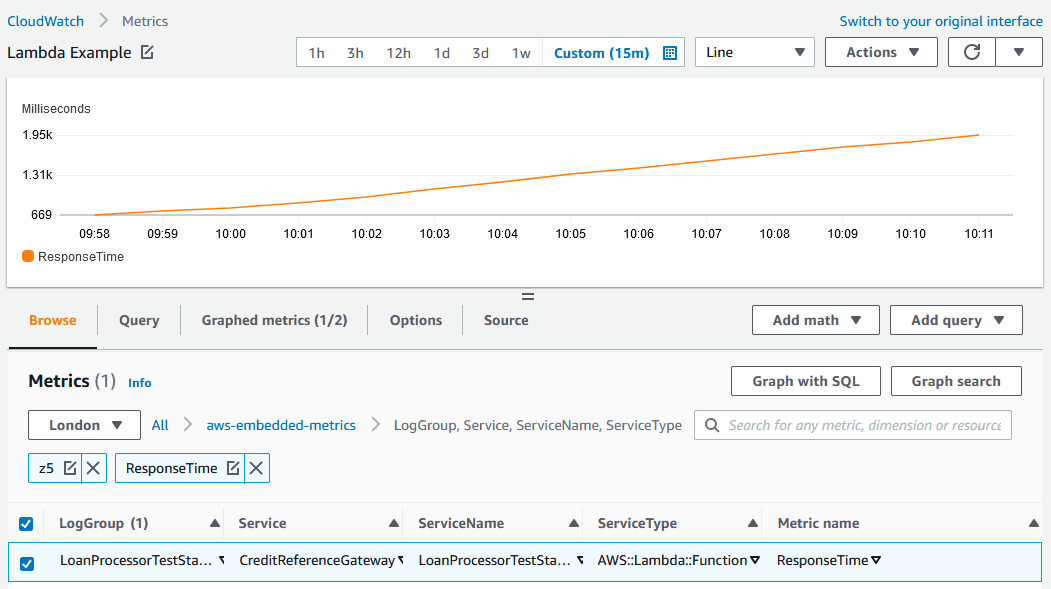The image size is (1051, 589).
Task: Switch to your original interface
Action: pyautogui.click(x=941, y=21)
